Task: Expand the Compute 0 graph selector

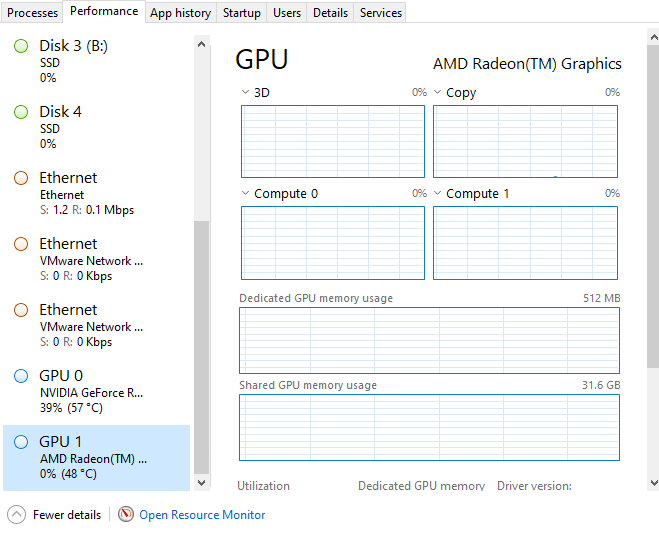Action: [x=246, y=194]
